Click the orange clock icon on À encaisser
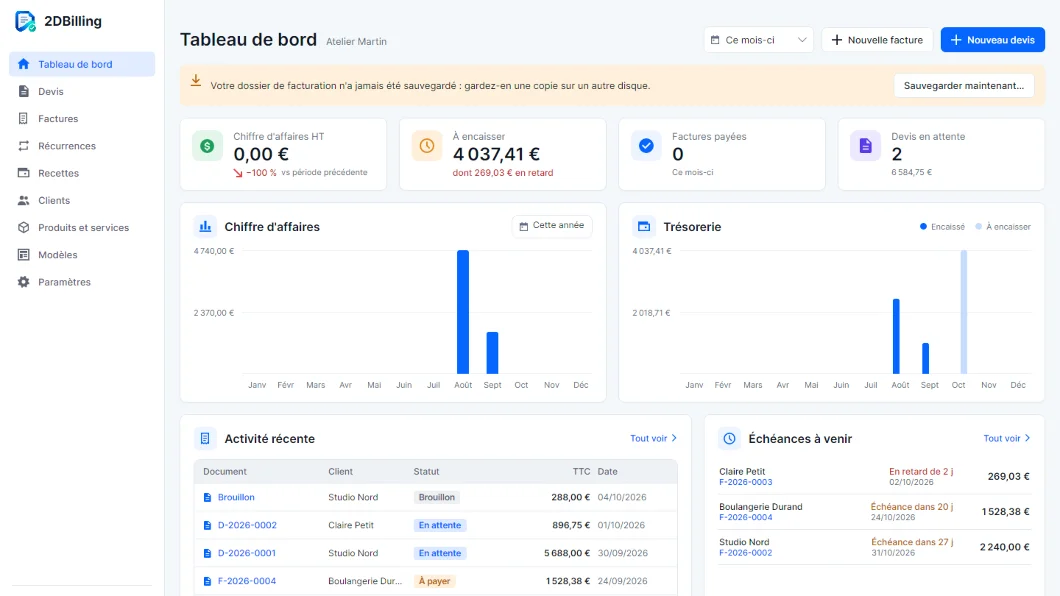The width and height of the screenshot is (1060, 596). click(427, 146)
